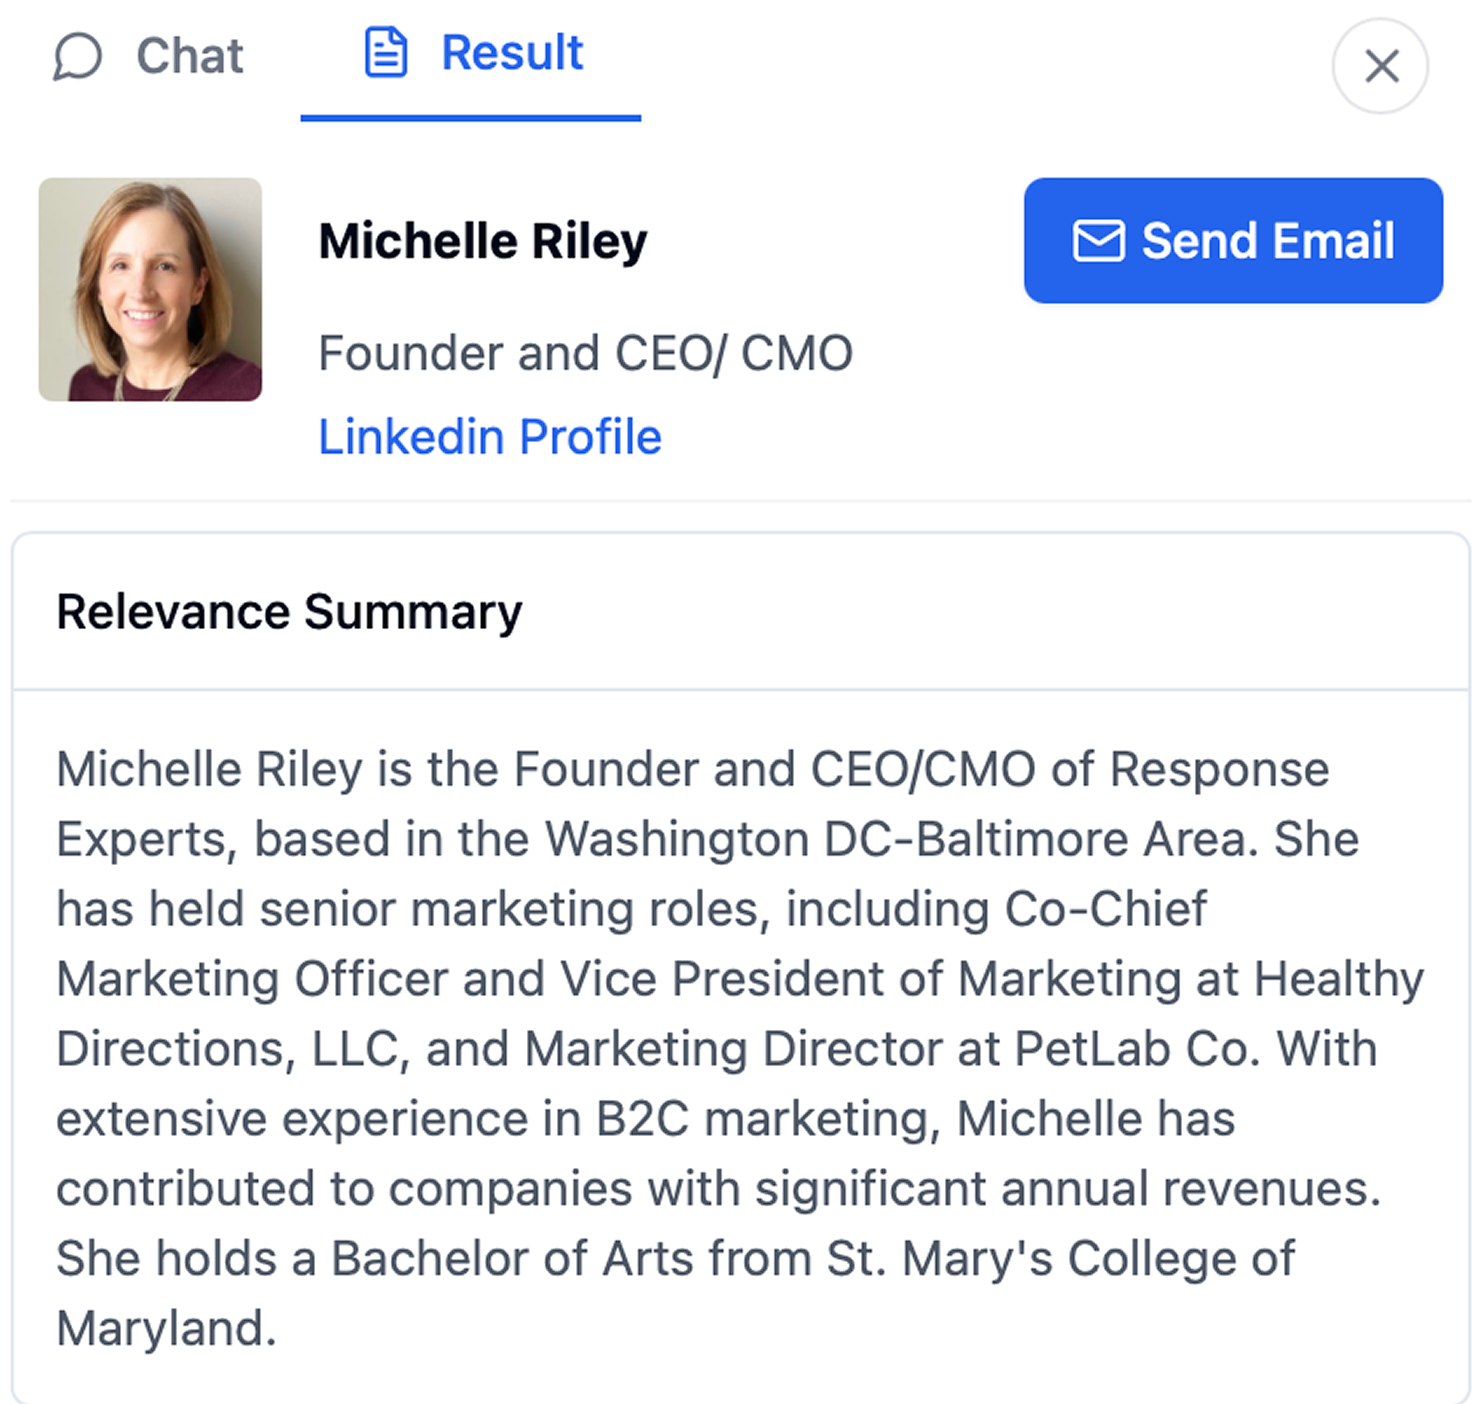Click "Response" in the summary text
Viewport: 1482px width, 1404px height.
[1219, 769]
